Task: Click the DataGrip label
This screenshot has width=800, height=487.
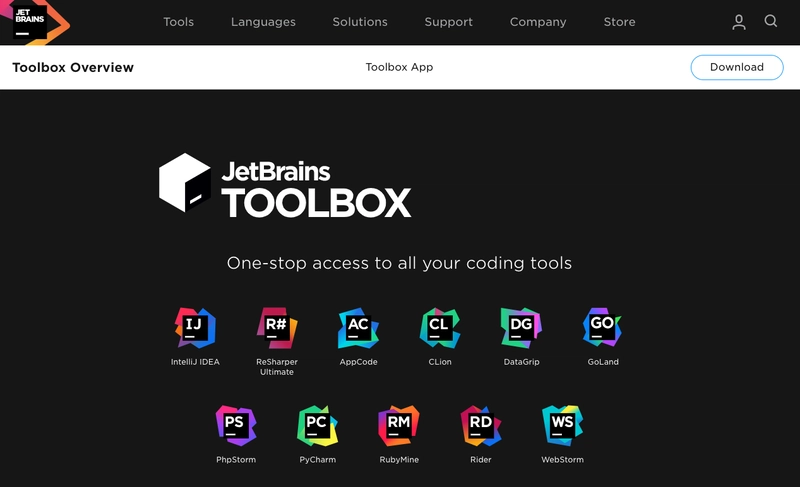Action: pos(521,362)
